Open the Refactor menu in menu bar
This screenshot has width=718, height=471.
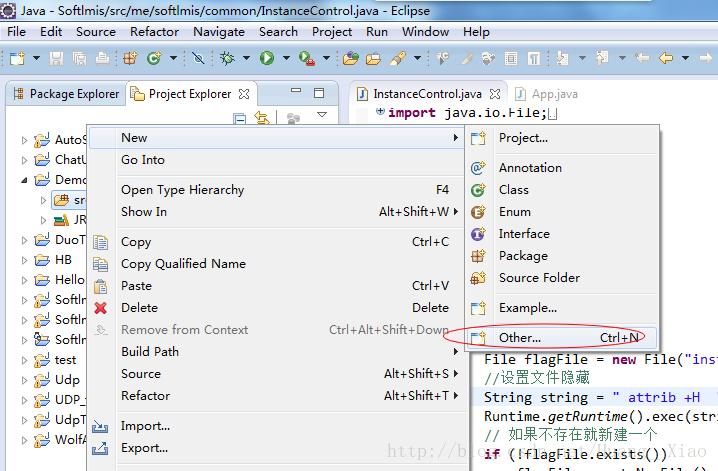pos(154,32)
